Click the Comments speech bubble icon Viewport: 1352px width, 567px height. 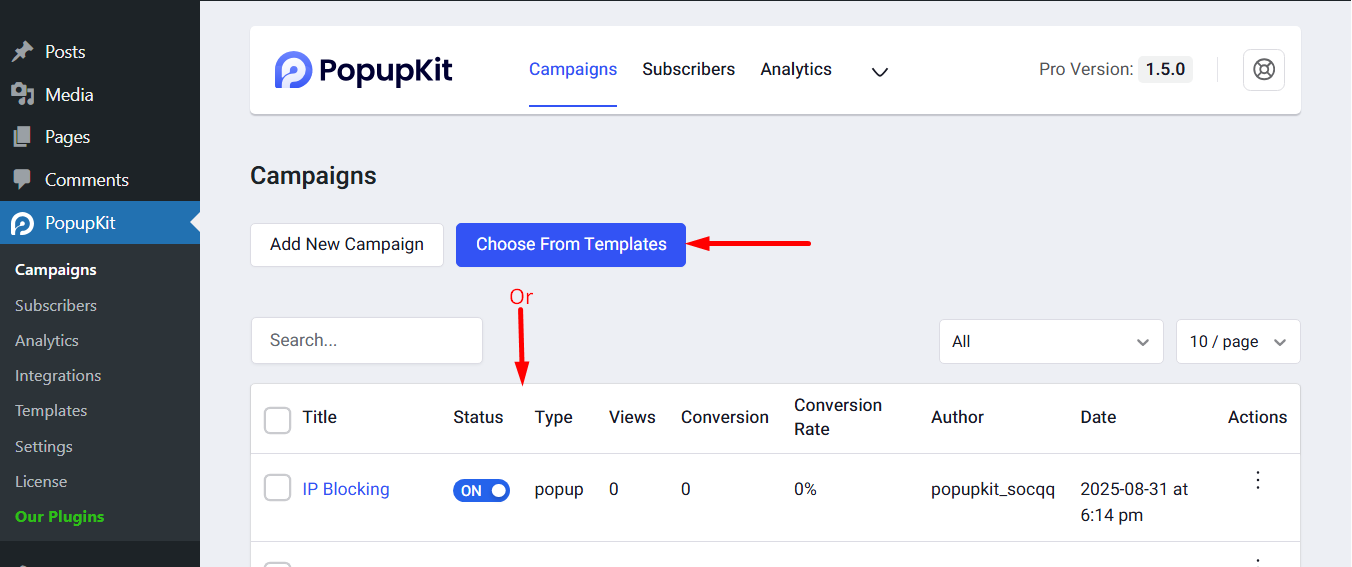point(22,180)
